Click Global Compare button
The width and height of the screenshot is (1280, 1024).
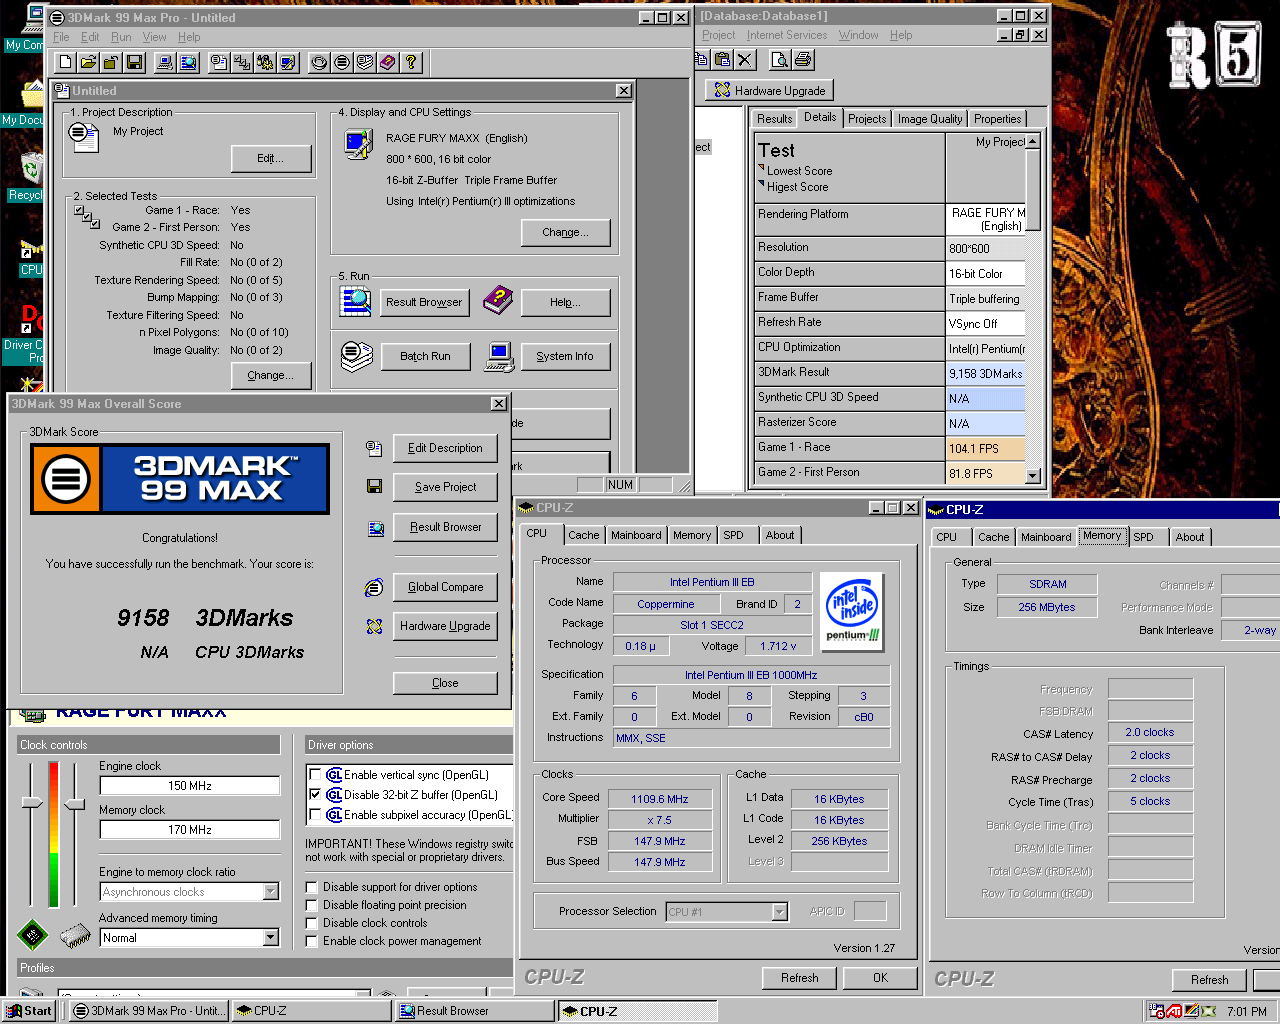click(x=445, y=587)
